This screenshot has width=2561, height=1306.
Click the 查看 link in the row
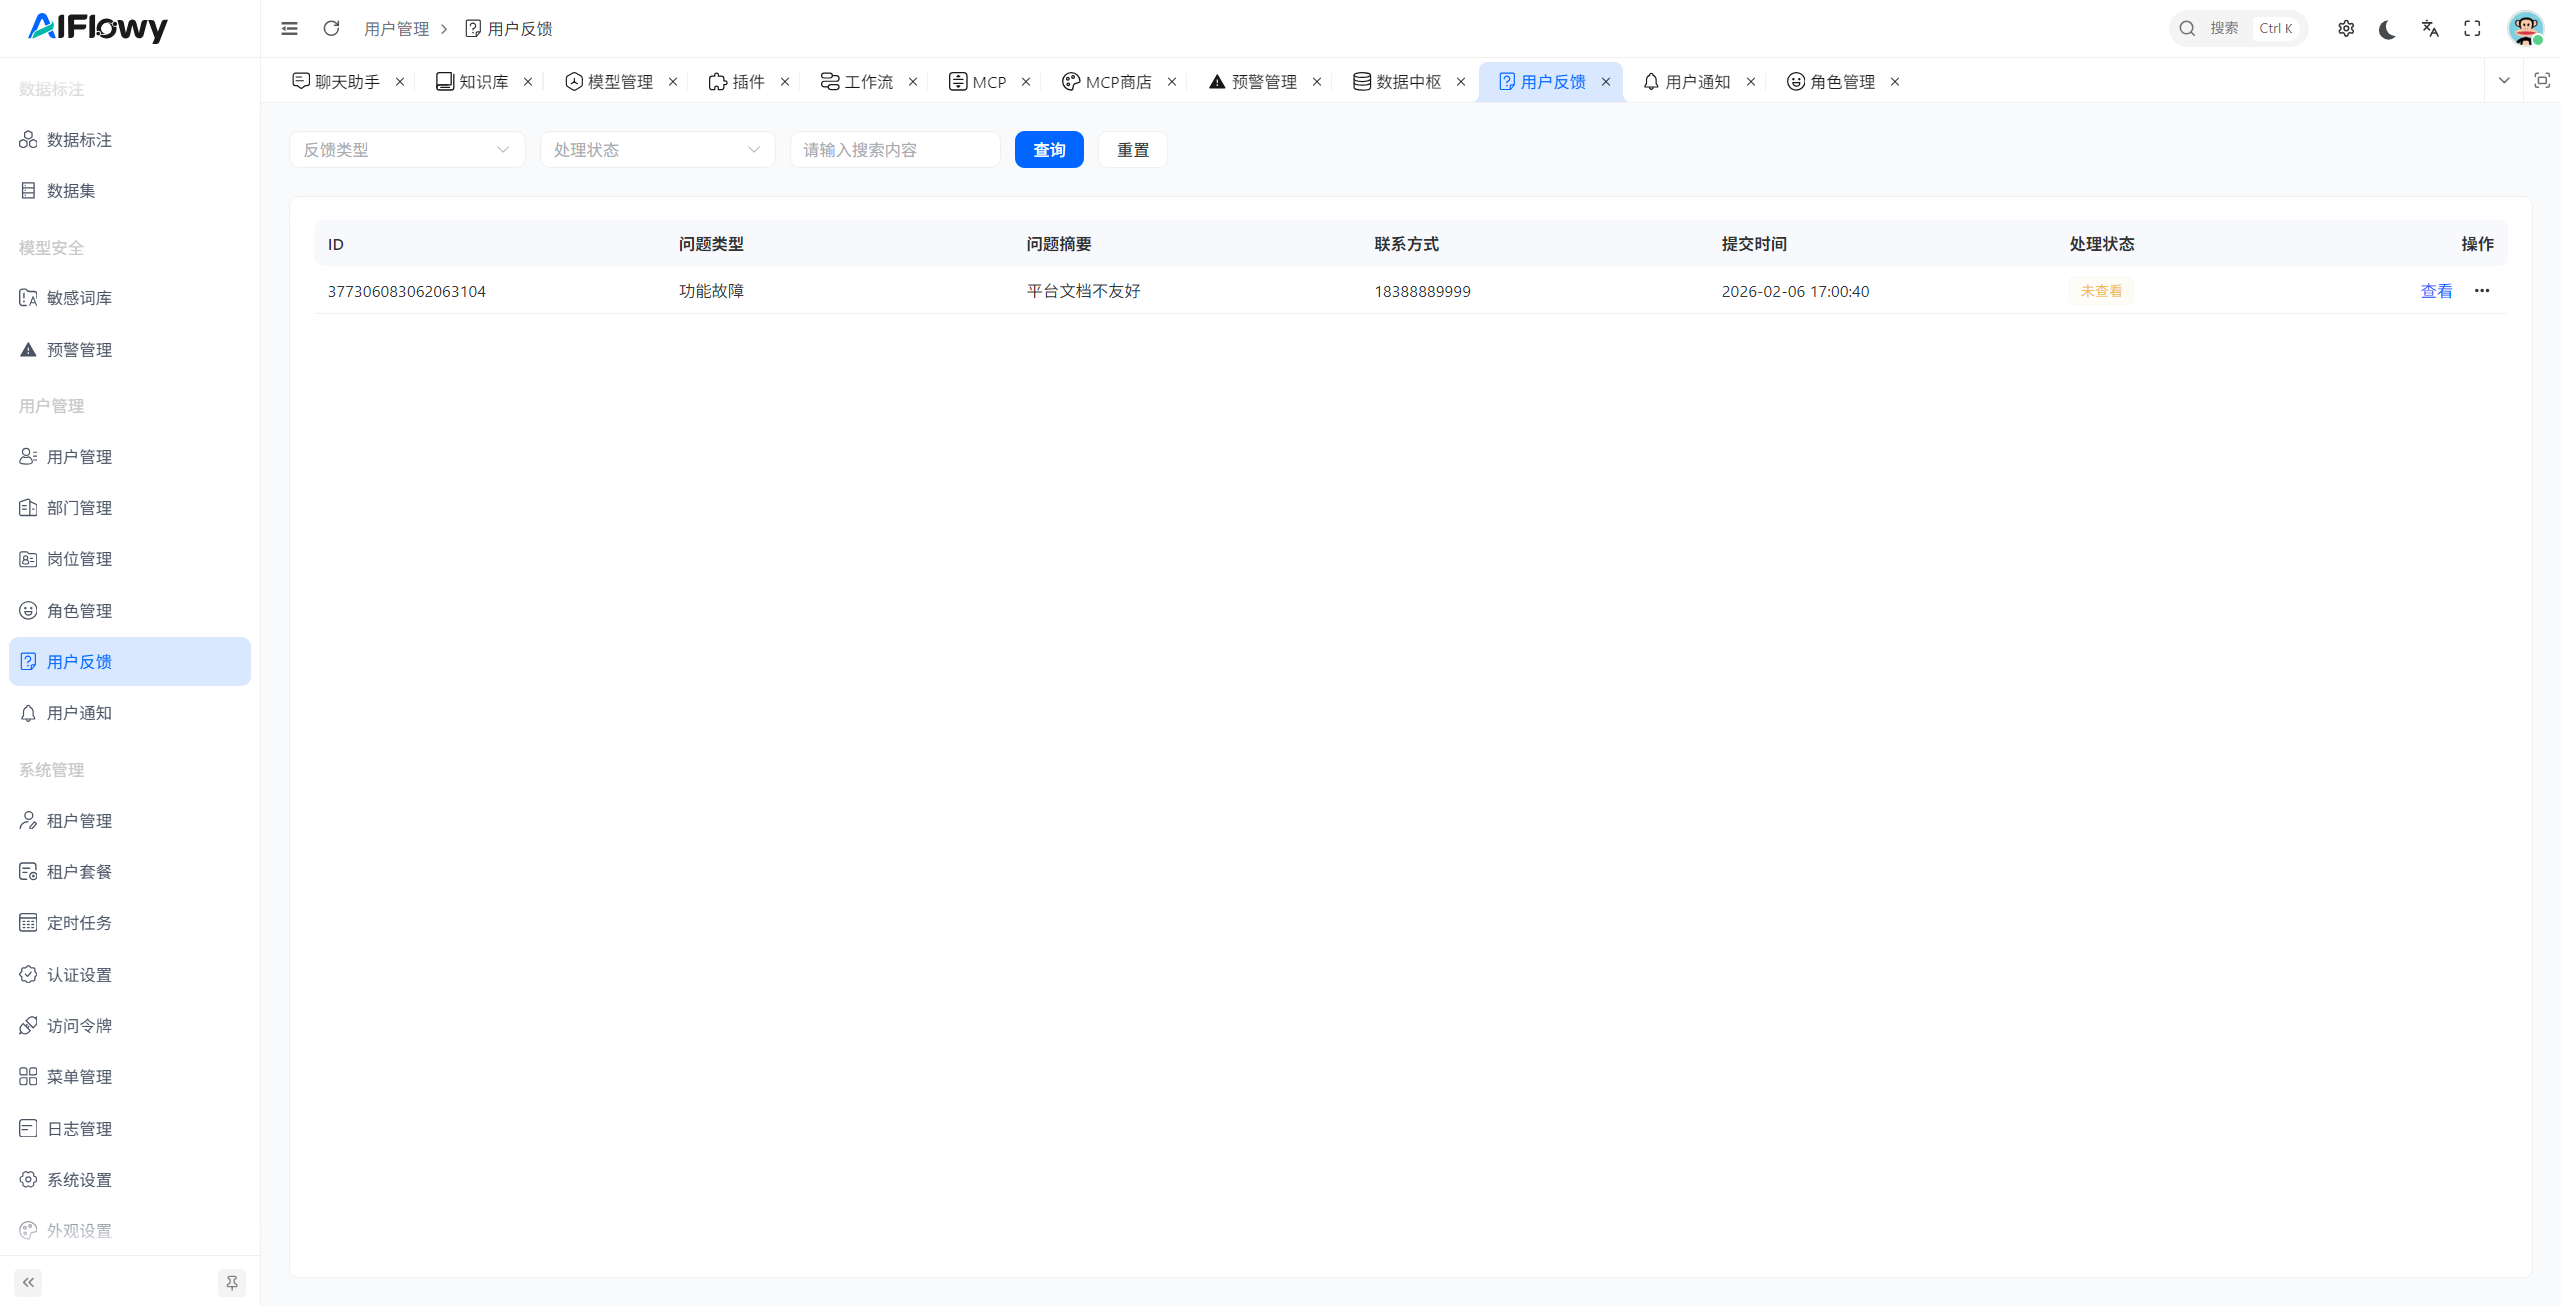2436,291
